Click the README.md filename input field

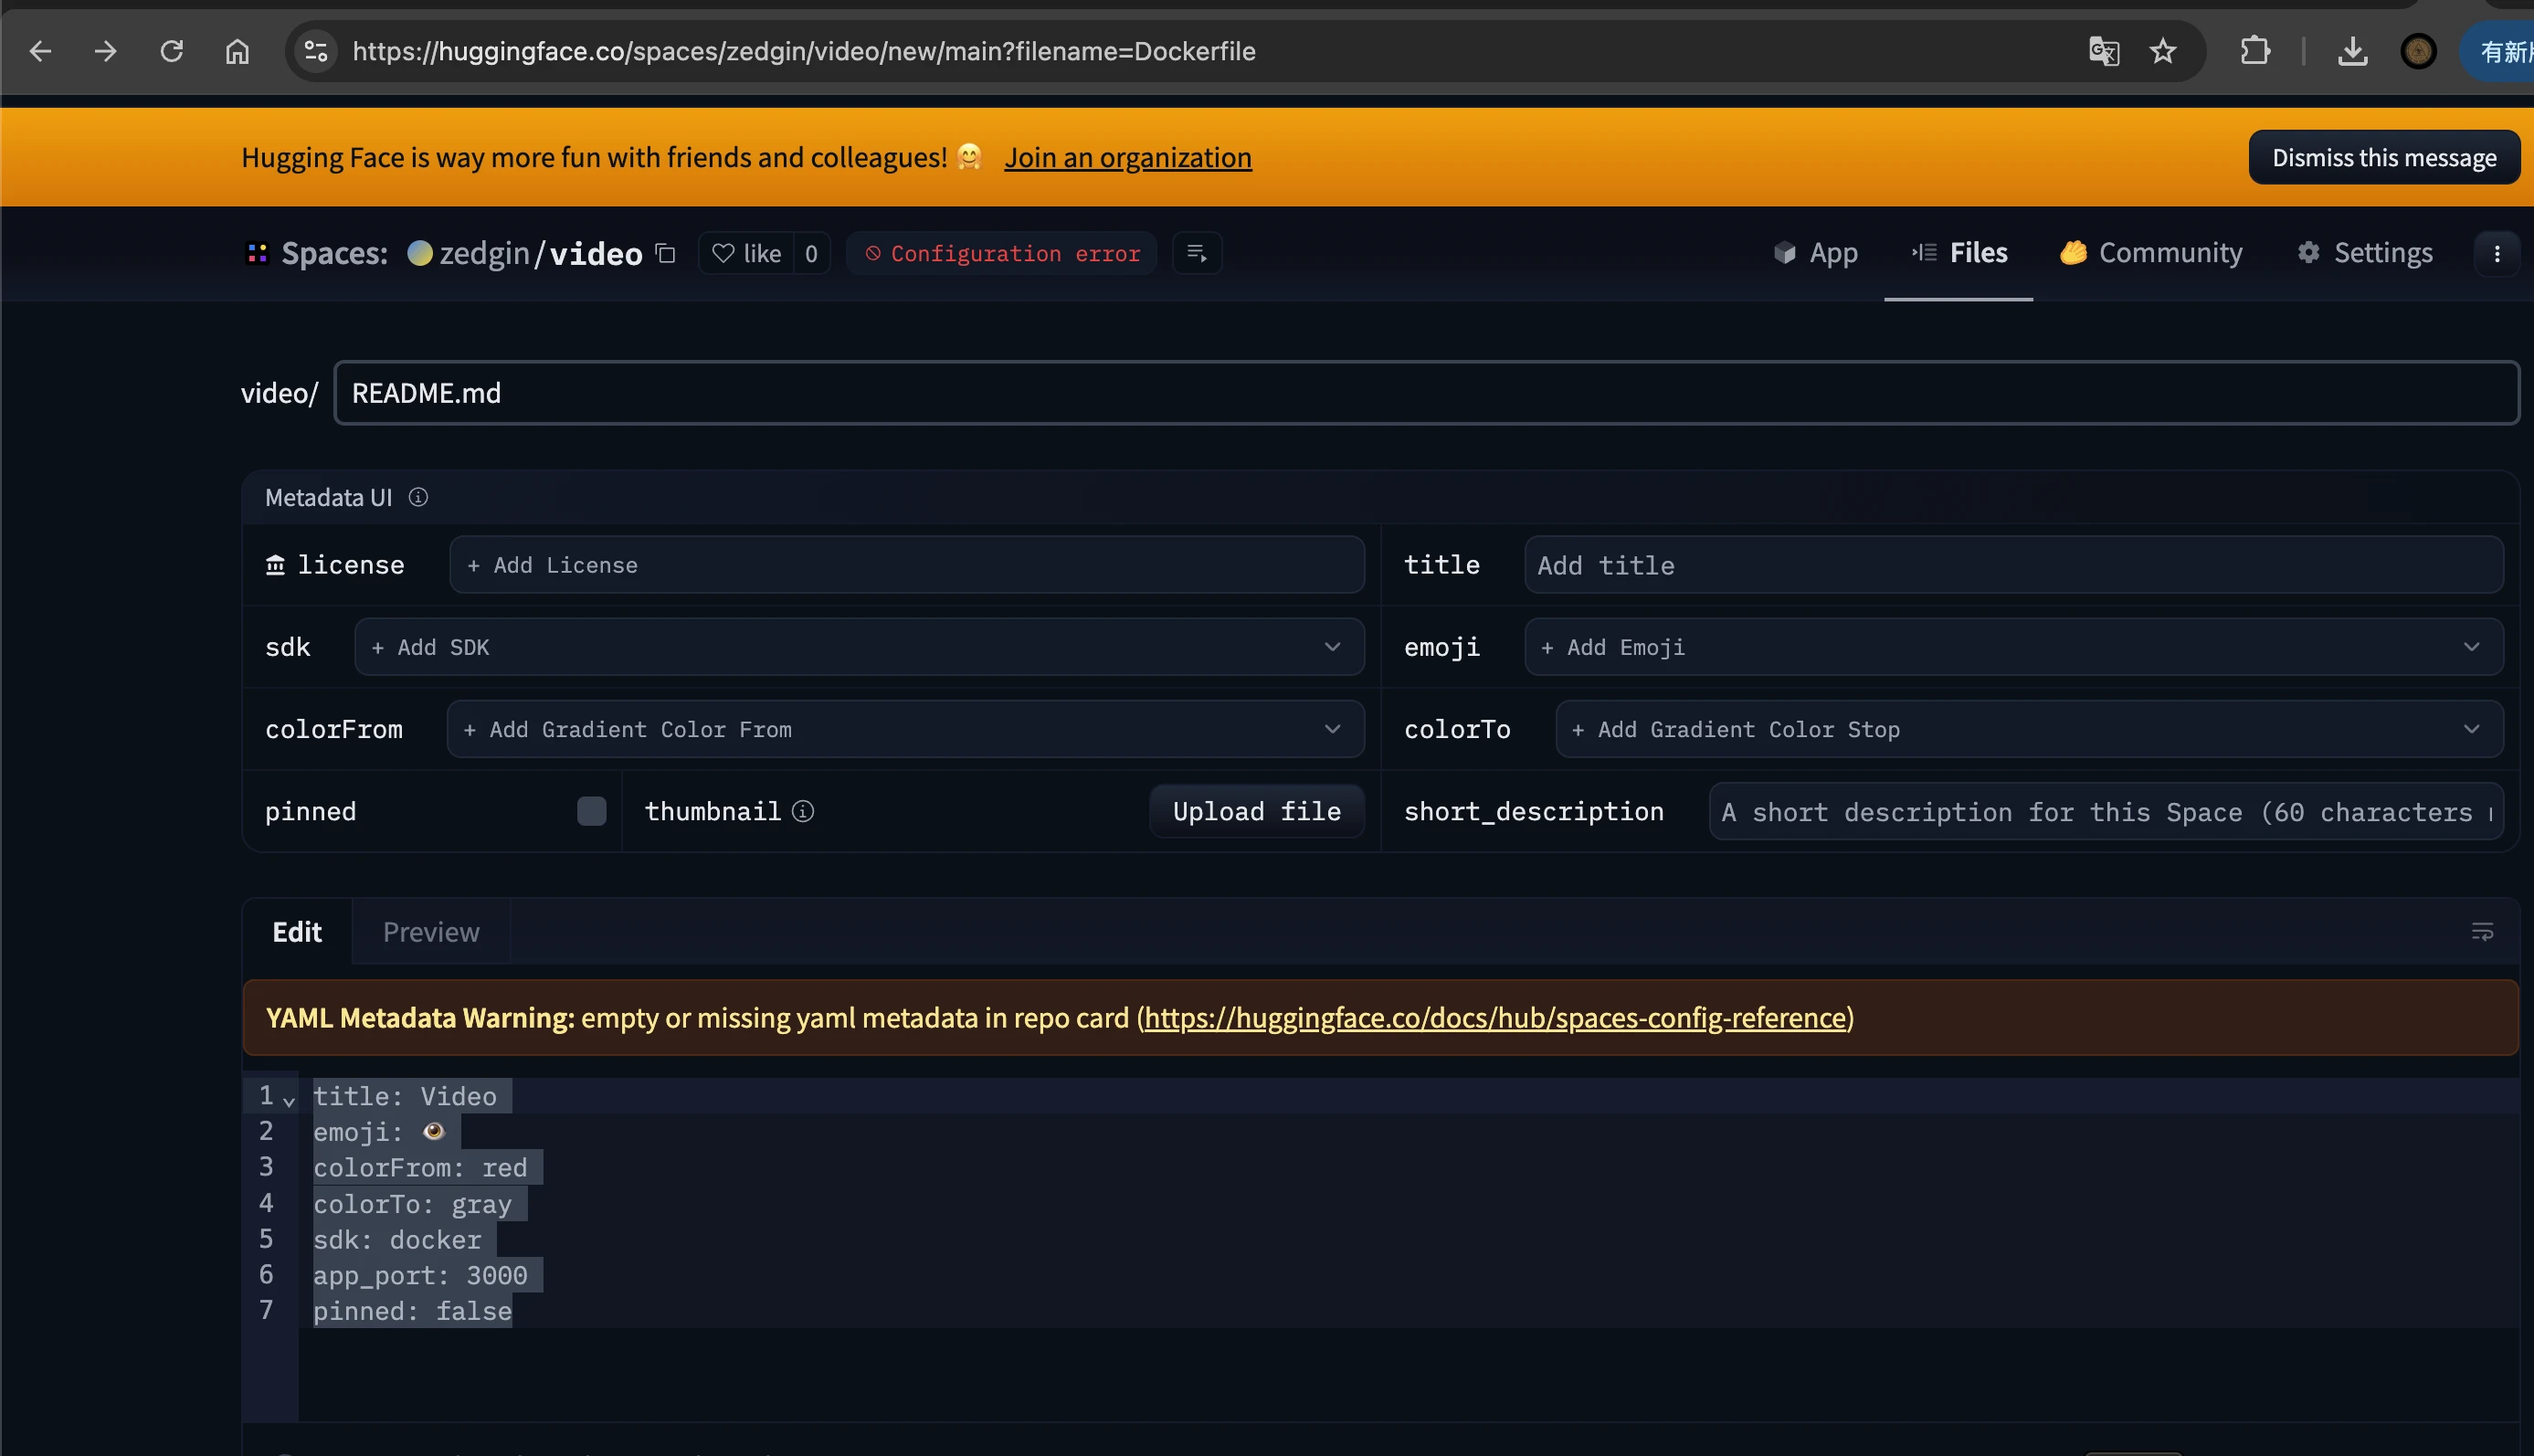point(1424,393)
